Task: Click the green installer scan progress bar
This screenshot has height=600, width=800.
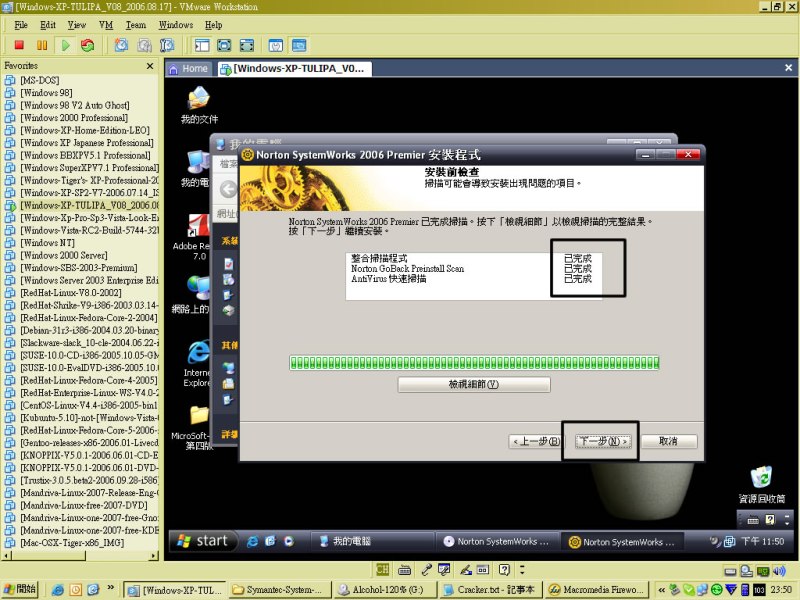Action: 474,363
